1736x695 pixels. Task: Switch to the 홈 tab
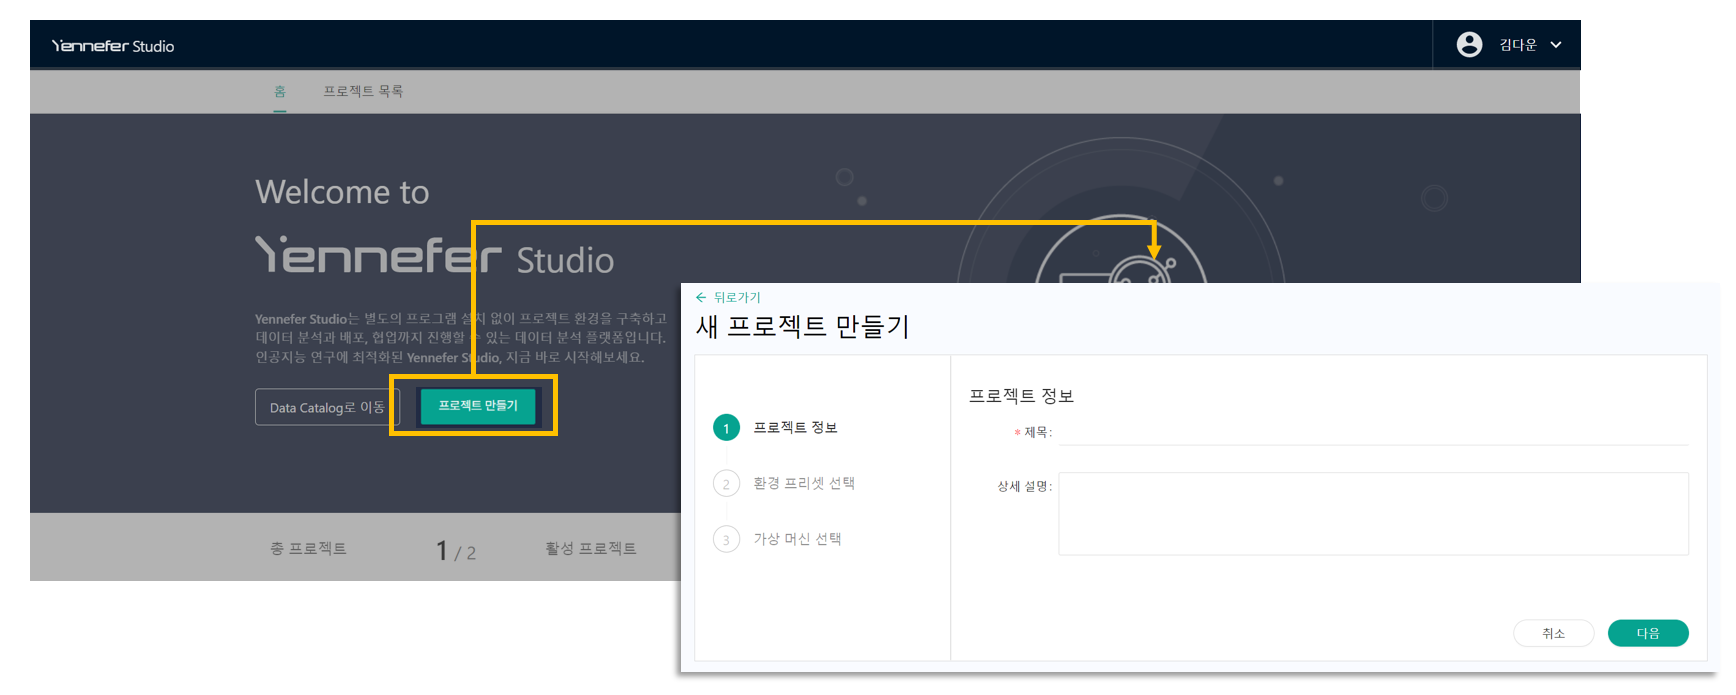(280, 92)
